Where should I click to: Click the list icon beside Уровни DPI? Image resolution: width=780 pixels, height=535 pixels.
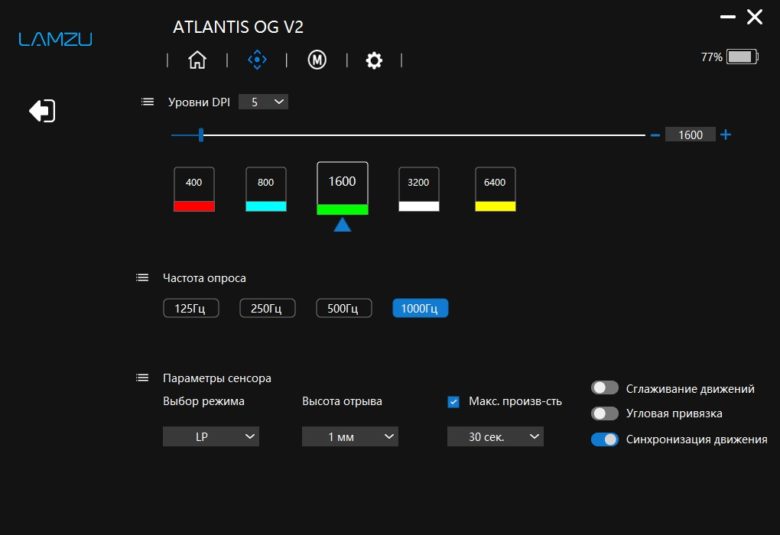click(x=147, y=102)
